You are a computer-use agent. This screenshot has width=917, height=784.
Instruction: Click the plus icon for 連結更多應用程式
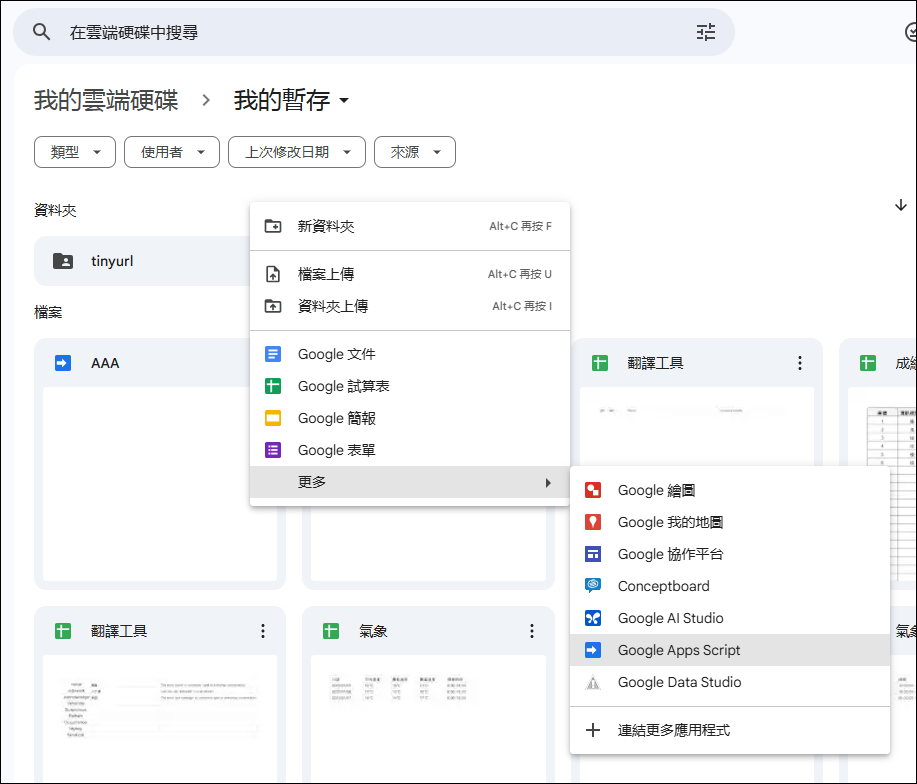(x=593, y=730)
